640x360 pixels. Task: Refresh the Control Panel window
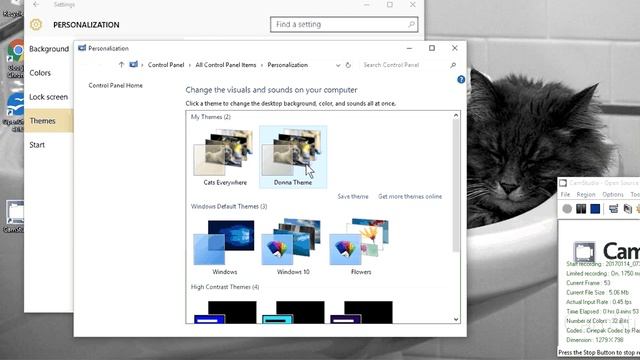point(348,65)
